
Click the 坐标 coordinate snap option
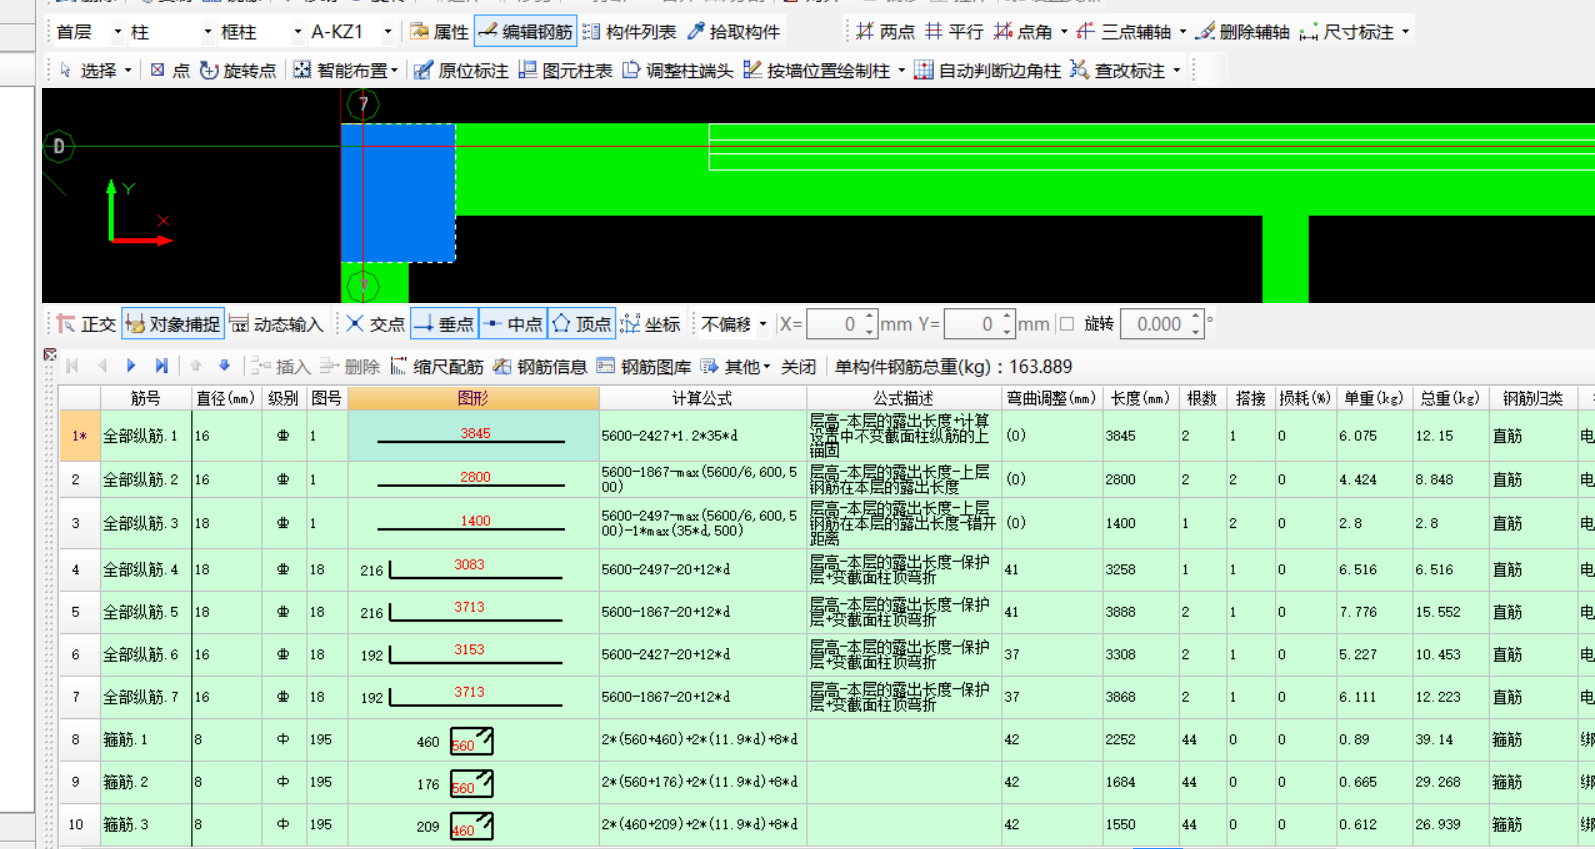[x=650, y=324]
